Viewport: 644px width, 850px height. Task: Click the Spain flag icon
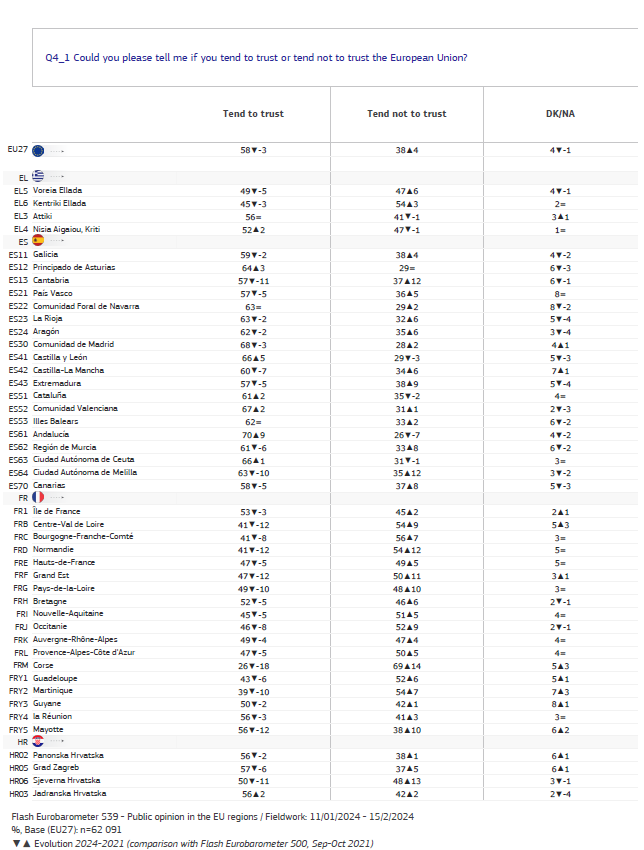(38, 240)
